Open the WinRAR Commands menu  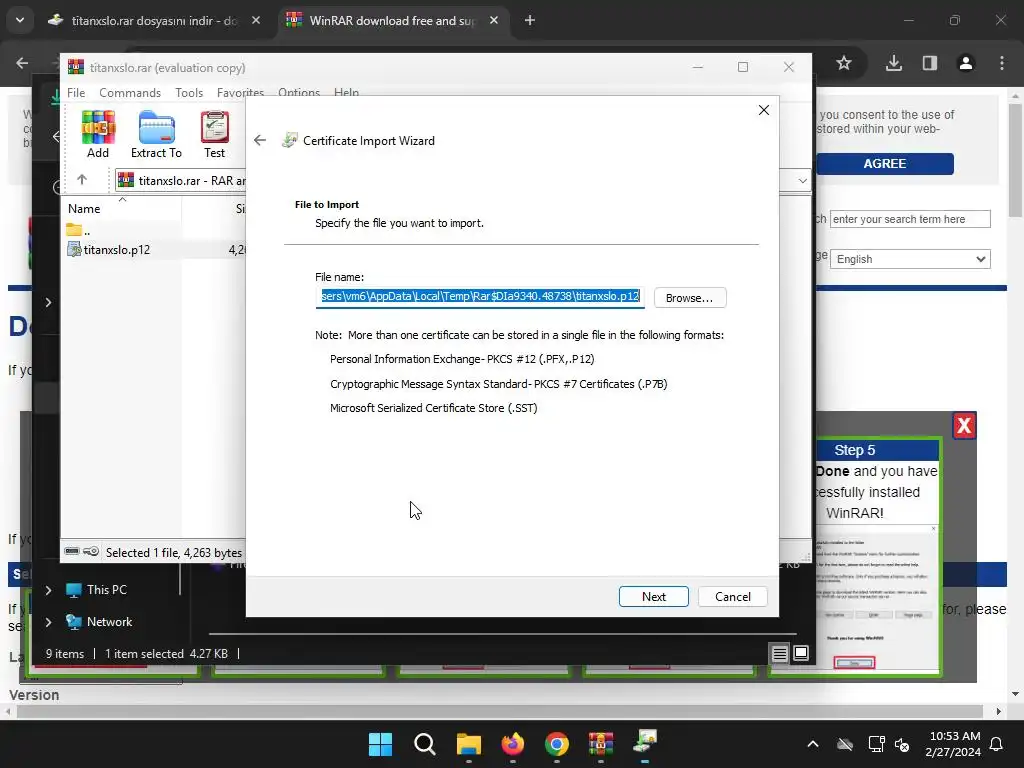pos(129,93)
